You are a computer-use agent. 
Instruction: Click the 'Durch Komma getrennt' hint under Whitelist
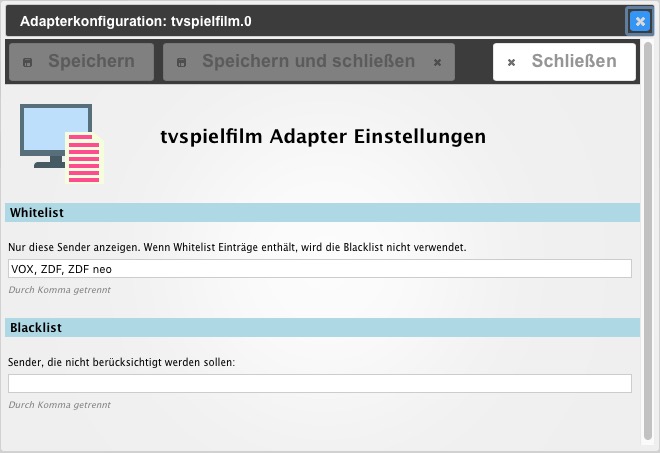click(59, 290)
